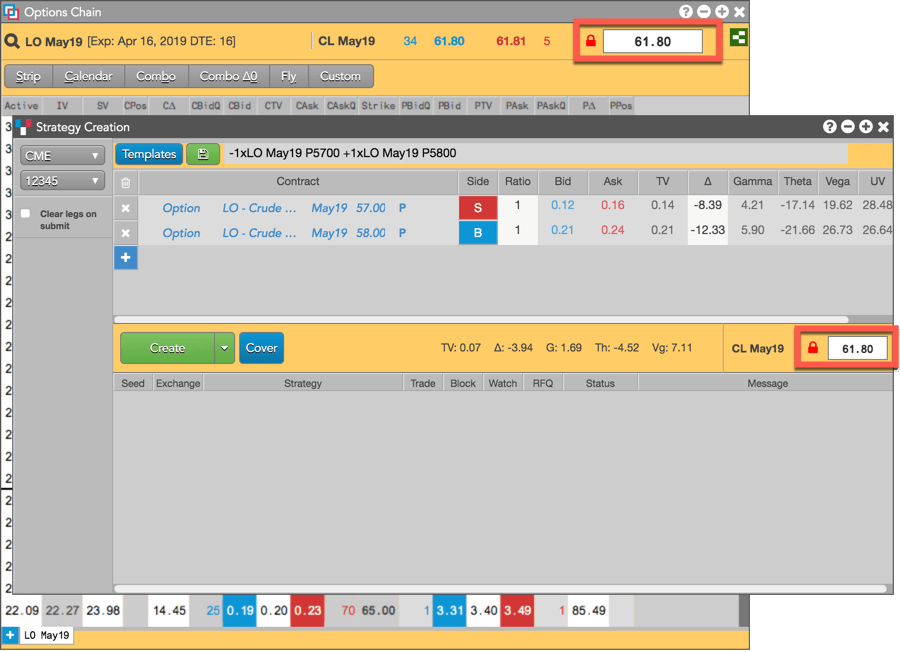Click the RFQ column header
The image size is (900, 652).
click(542, 383)
